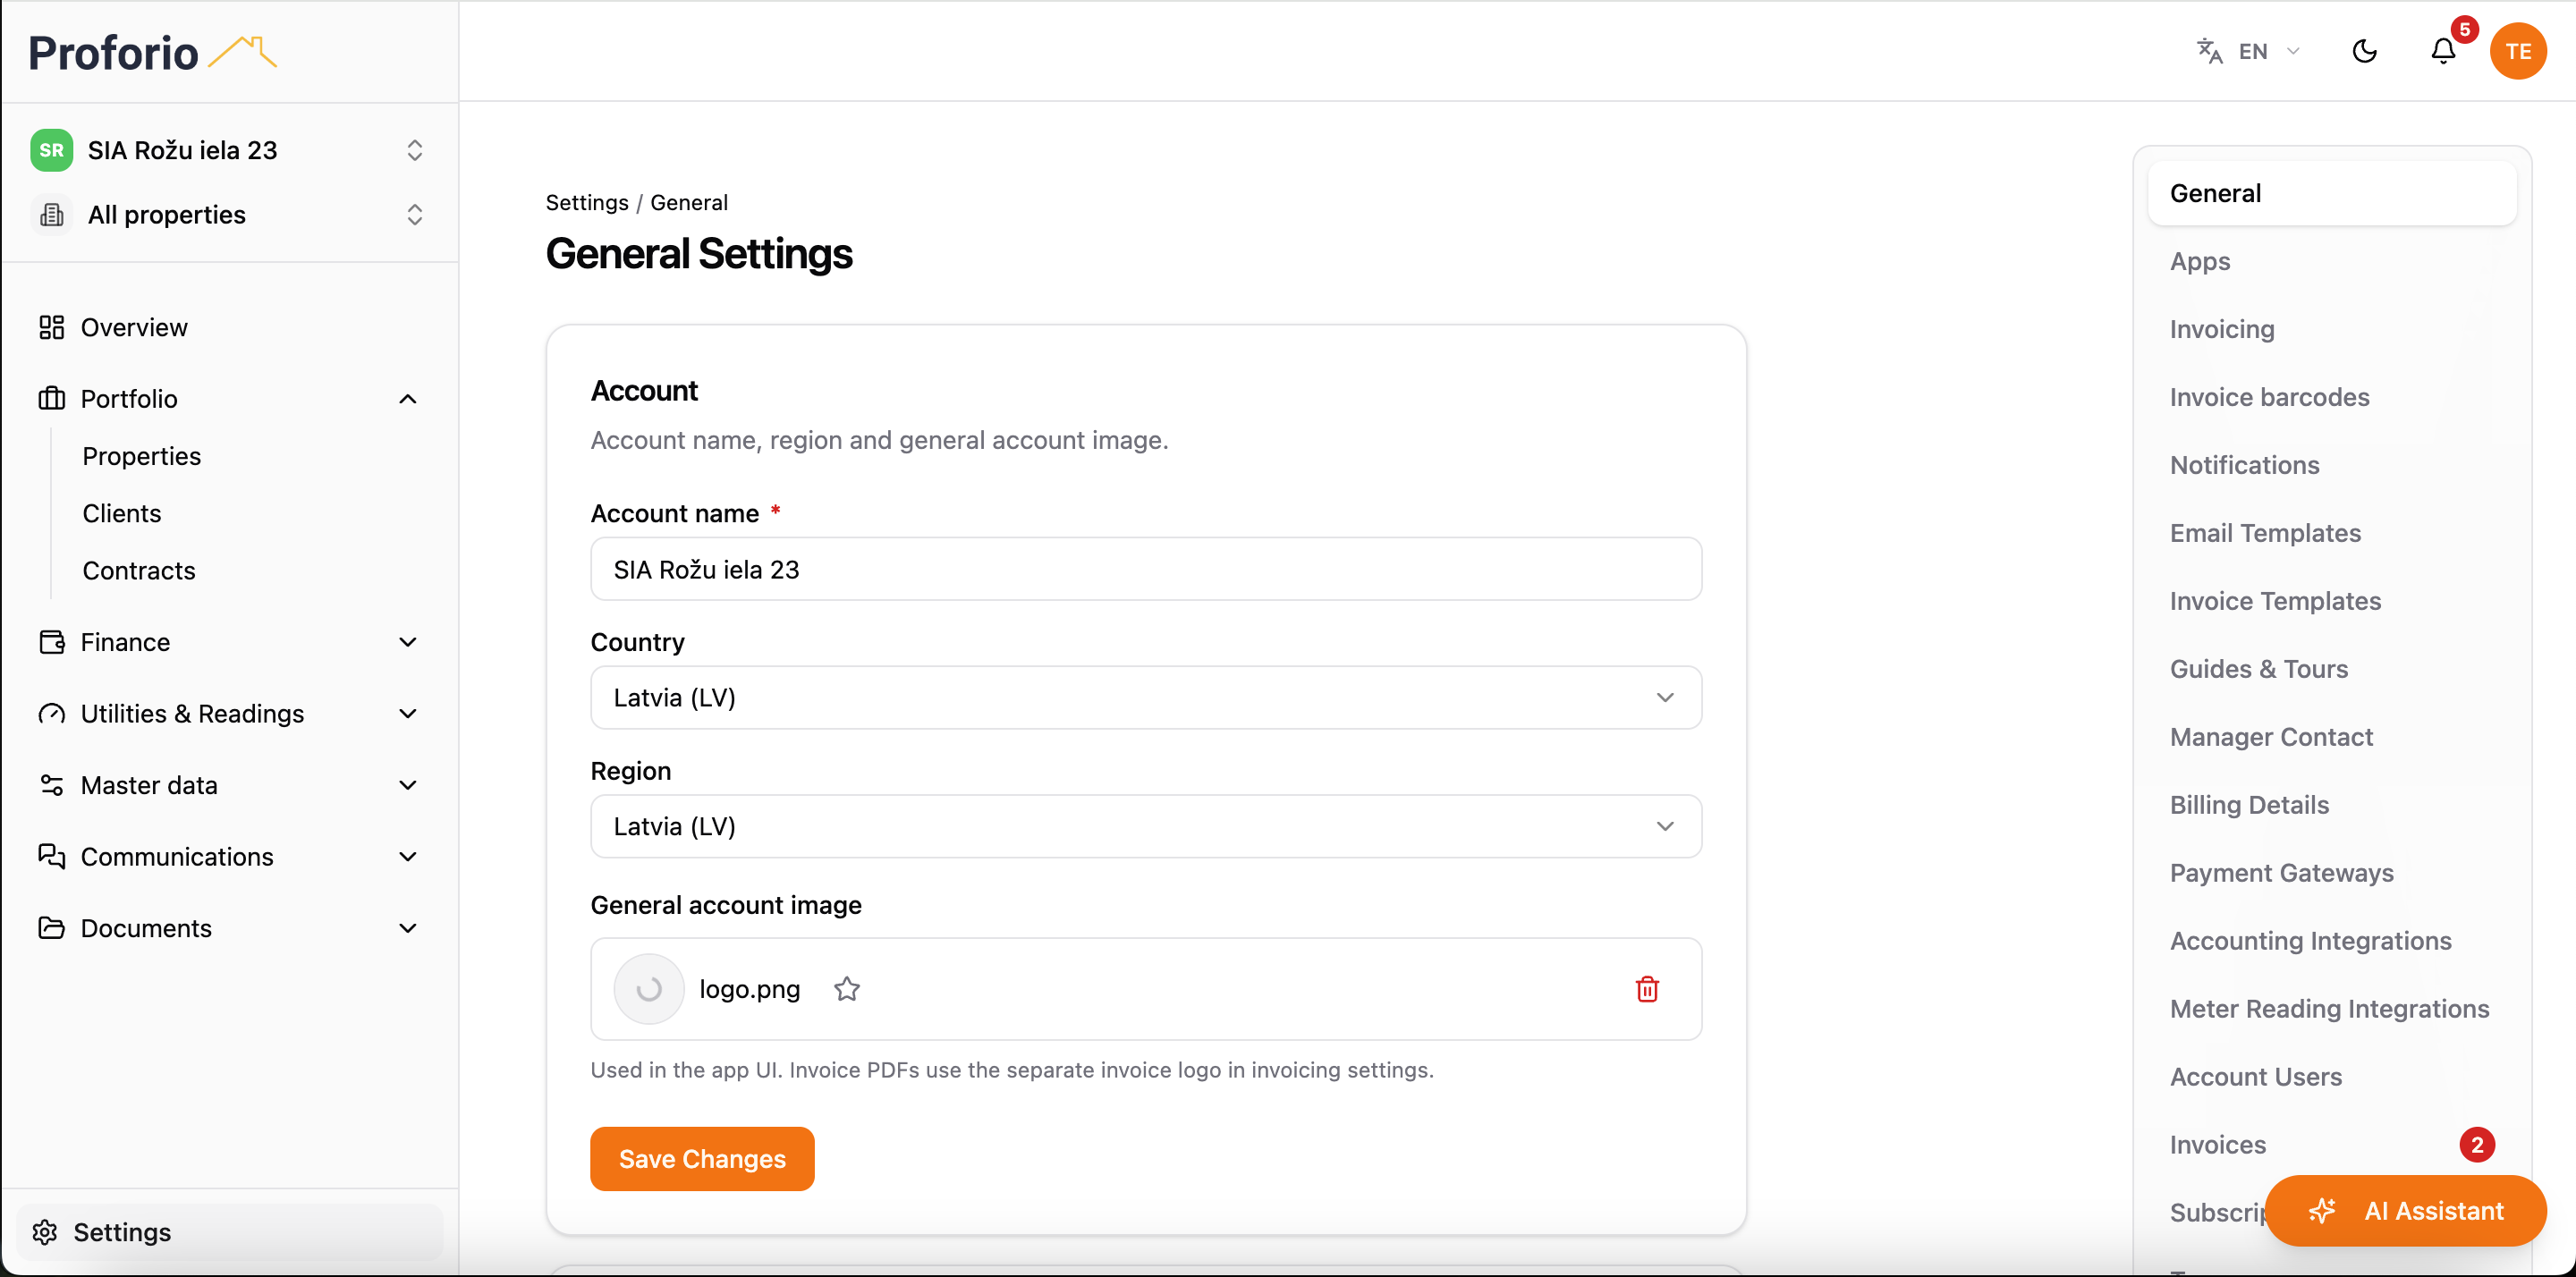The image size is (2576, 1277).
Task: Open the Country dropdown
Action: pos(1146,698)
